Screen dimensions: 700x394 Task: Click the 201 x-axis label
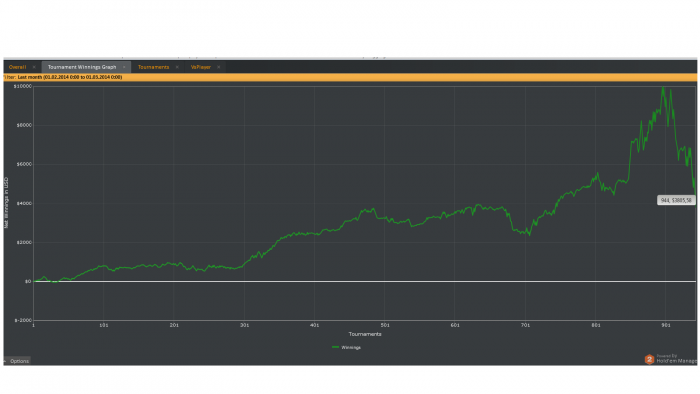coord(174,325)
